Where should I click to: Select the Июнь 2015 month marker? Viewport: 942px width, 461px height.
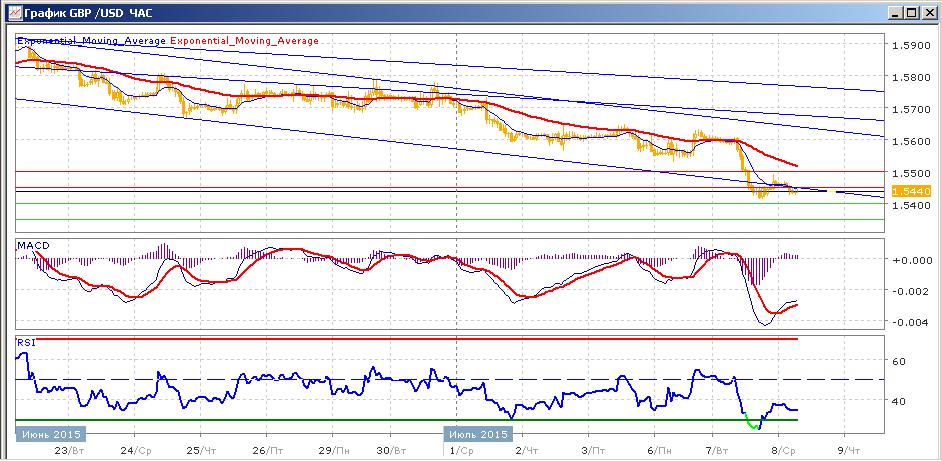point(52,433)
